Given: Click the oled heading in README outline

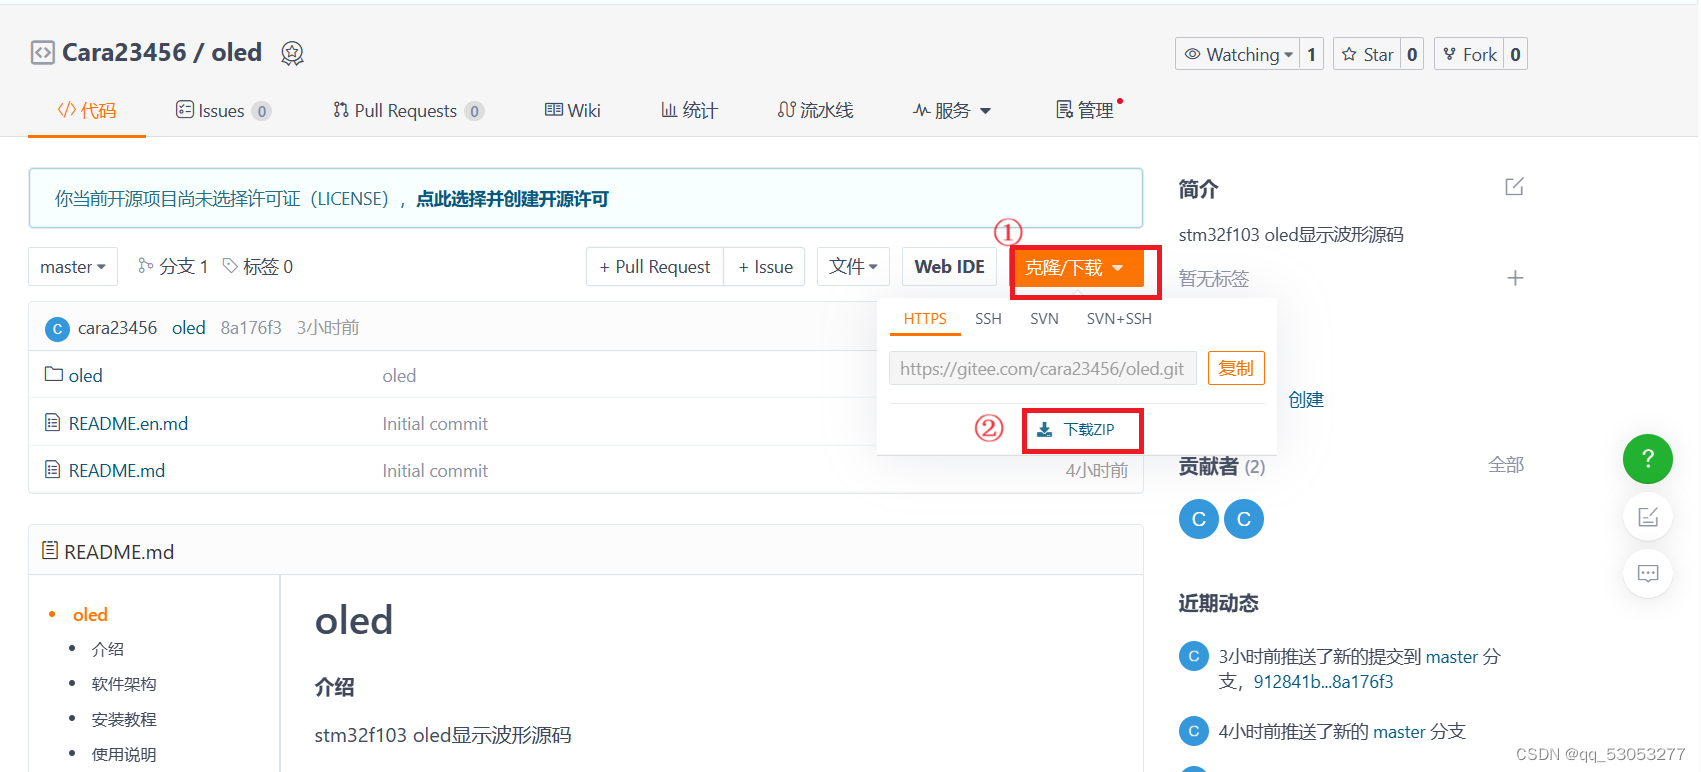Looking at the screenshot, I should pyautogui.click(x=90, y=615).
